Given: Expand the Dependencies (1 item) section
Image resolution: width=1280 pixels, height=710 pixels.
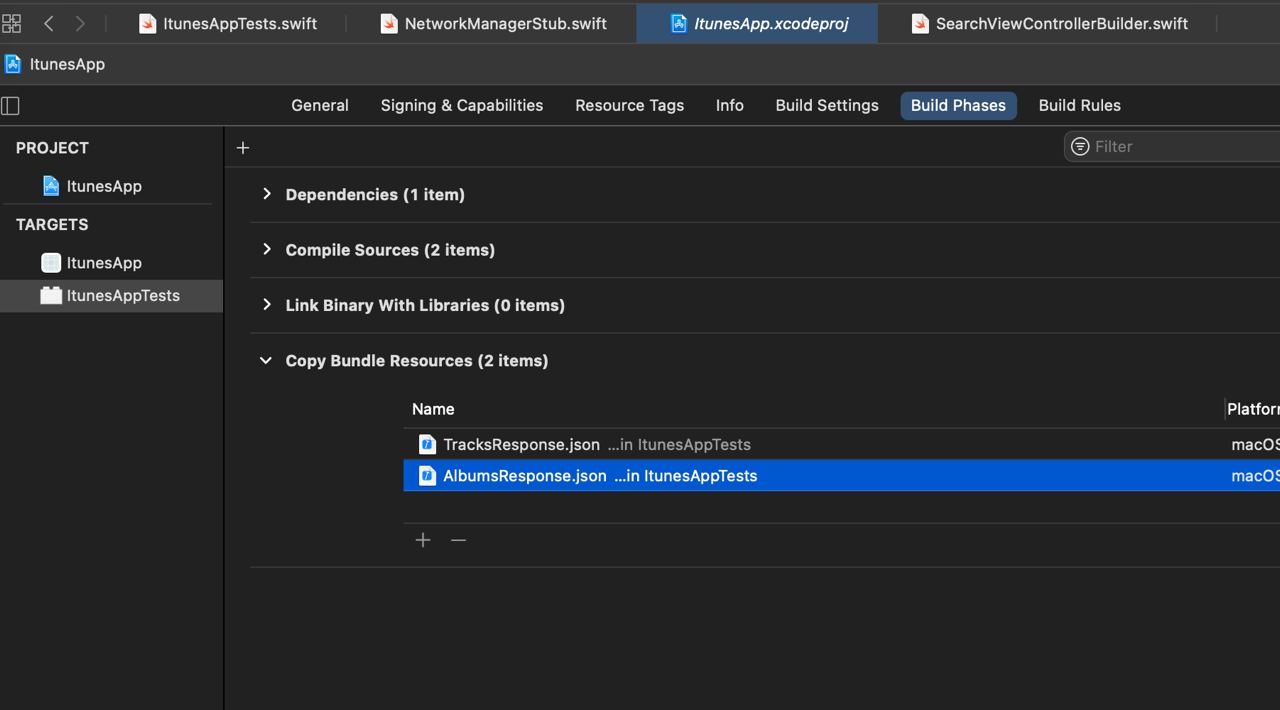Looking at the screenshot, I should tap(266, 194).
